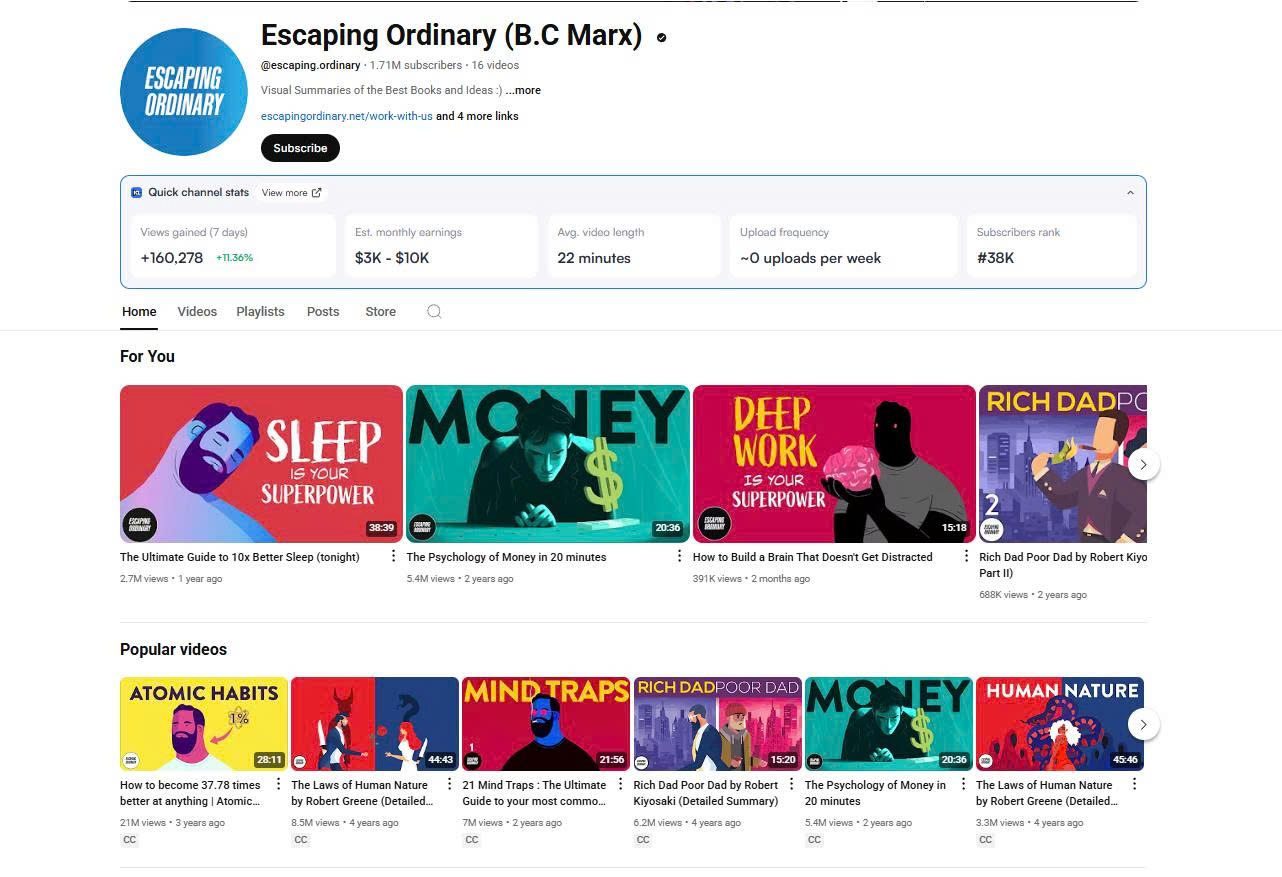1282x877 pixels.
Task: Play the Sleep Is Your Superpower thumbnail
Action: tap(261, 464)
